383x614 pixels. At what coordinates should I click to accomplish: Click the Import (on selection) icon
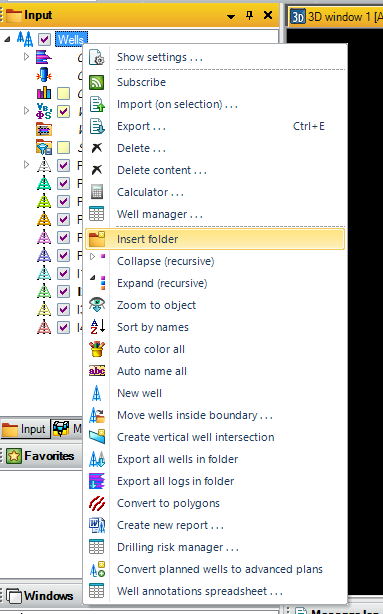96,105
